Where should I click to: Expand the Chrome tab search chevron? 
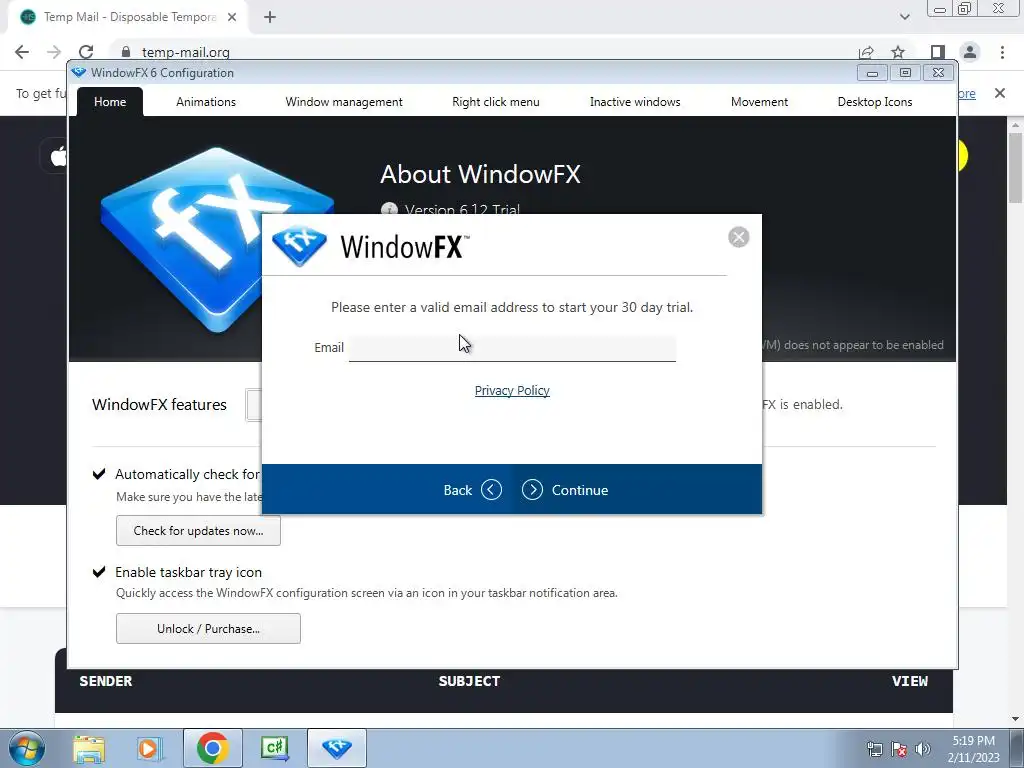click(x=904, y=17)
